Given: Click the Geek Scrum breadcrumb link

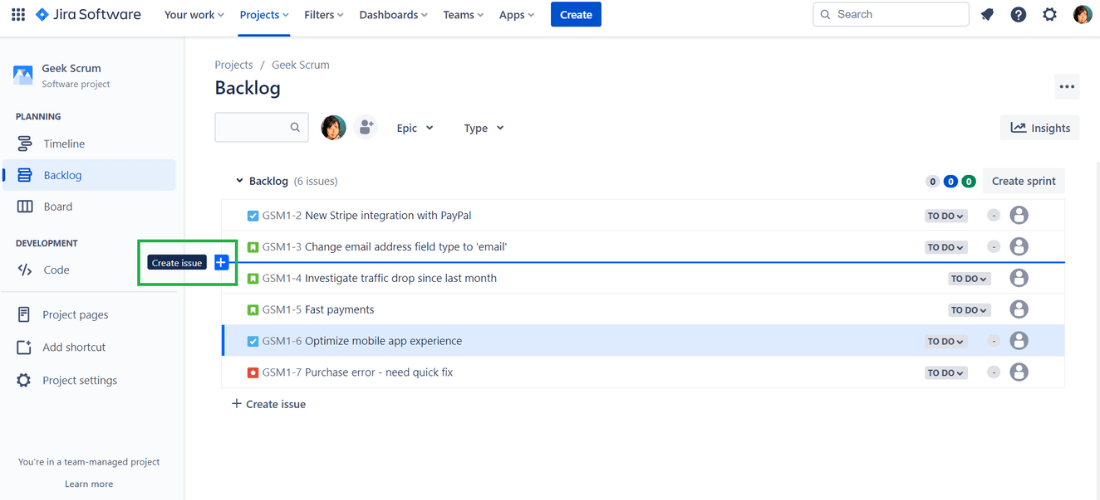Looking at the screenshot, I should click(300, 65).
